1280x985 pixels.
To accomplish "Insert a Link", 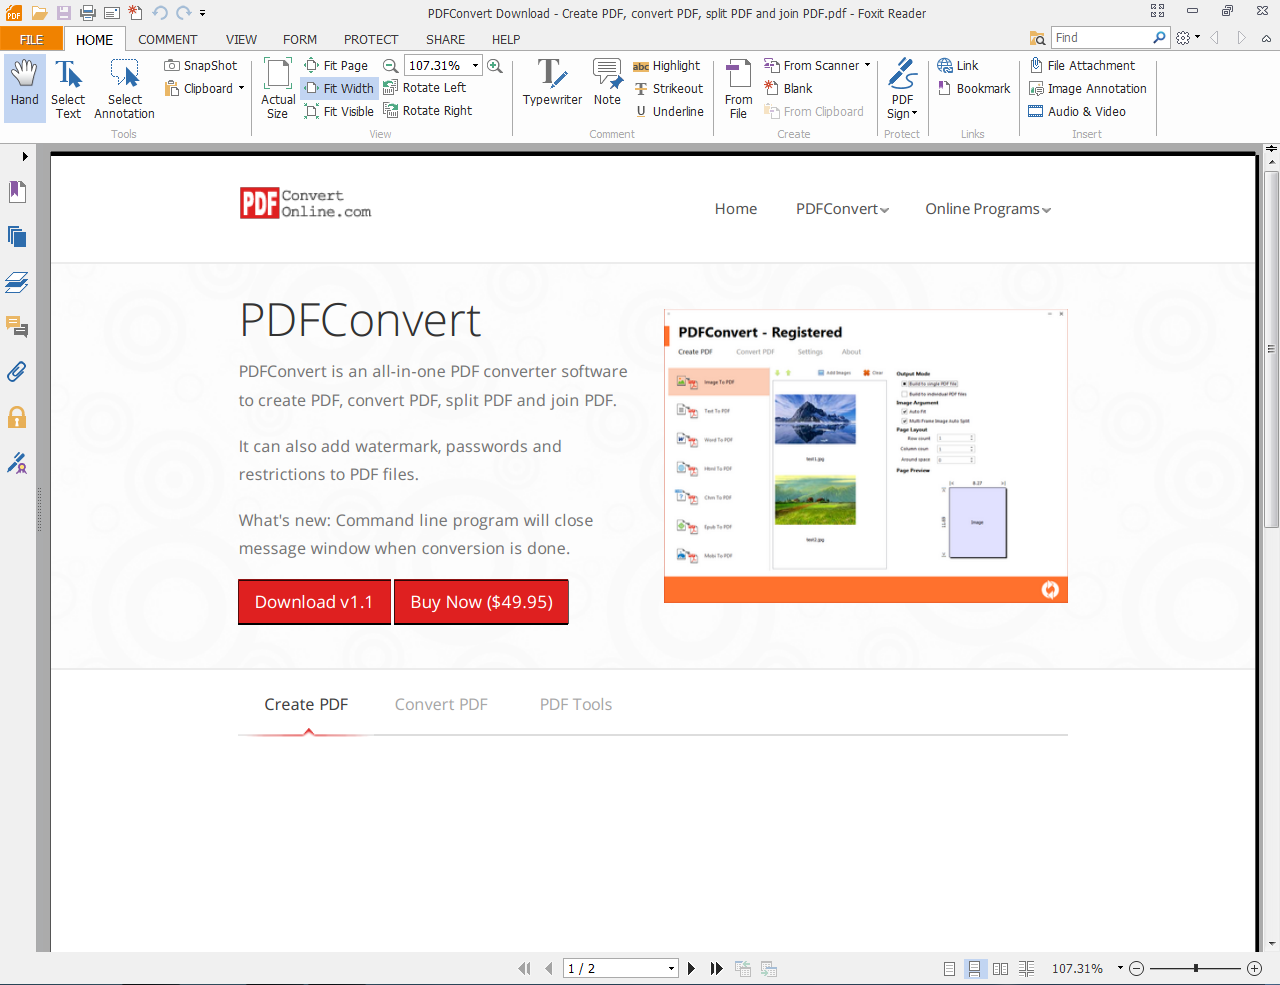I will tap(958, 65).
